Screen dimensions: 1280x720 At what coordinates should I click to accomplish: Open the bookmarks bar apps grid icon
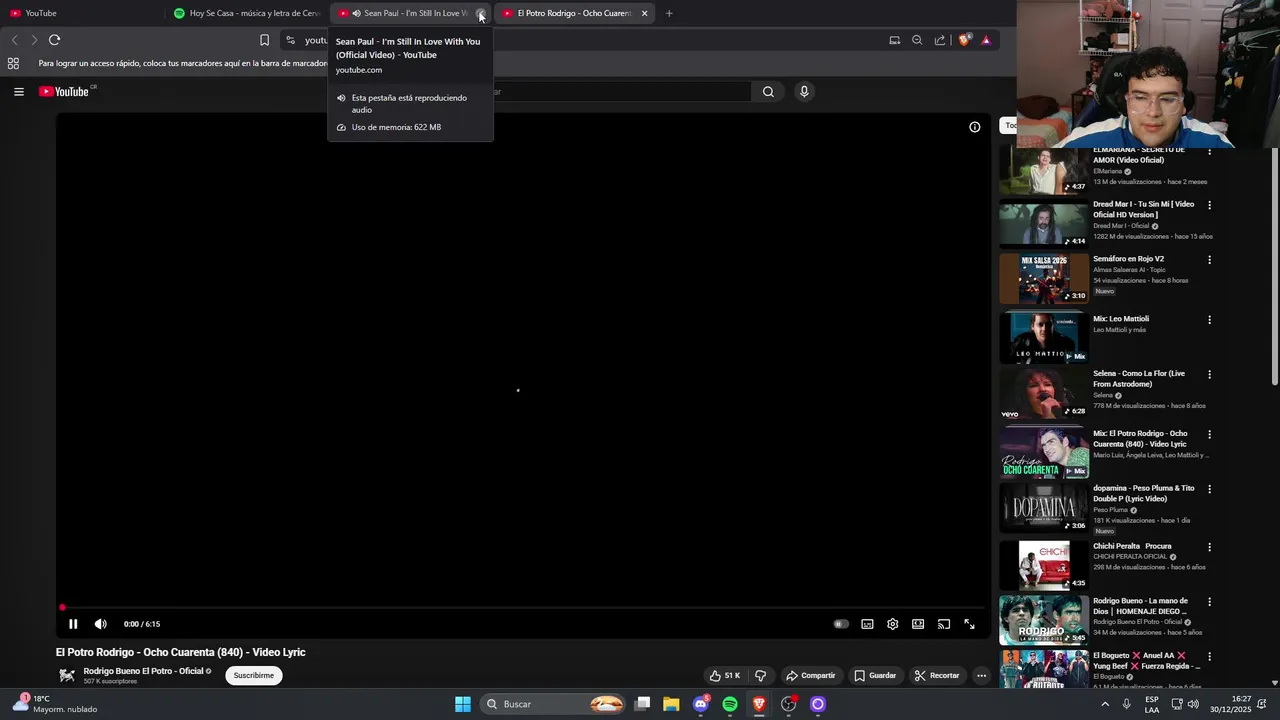(13, 63)
